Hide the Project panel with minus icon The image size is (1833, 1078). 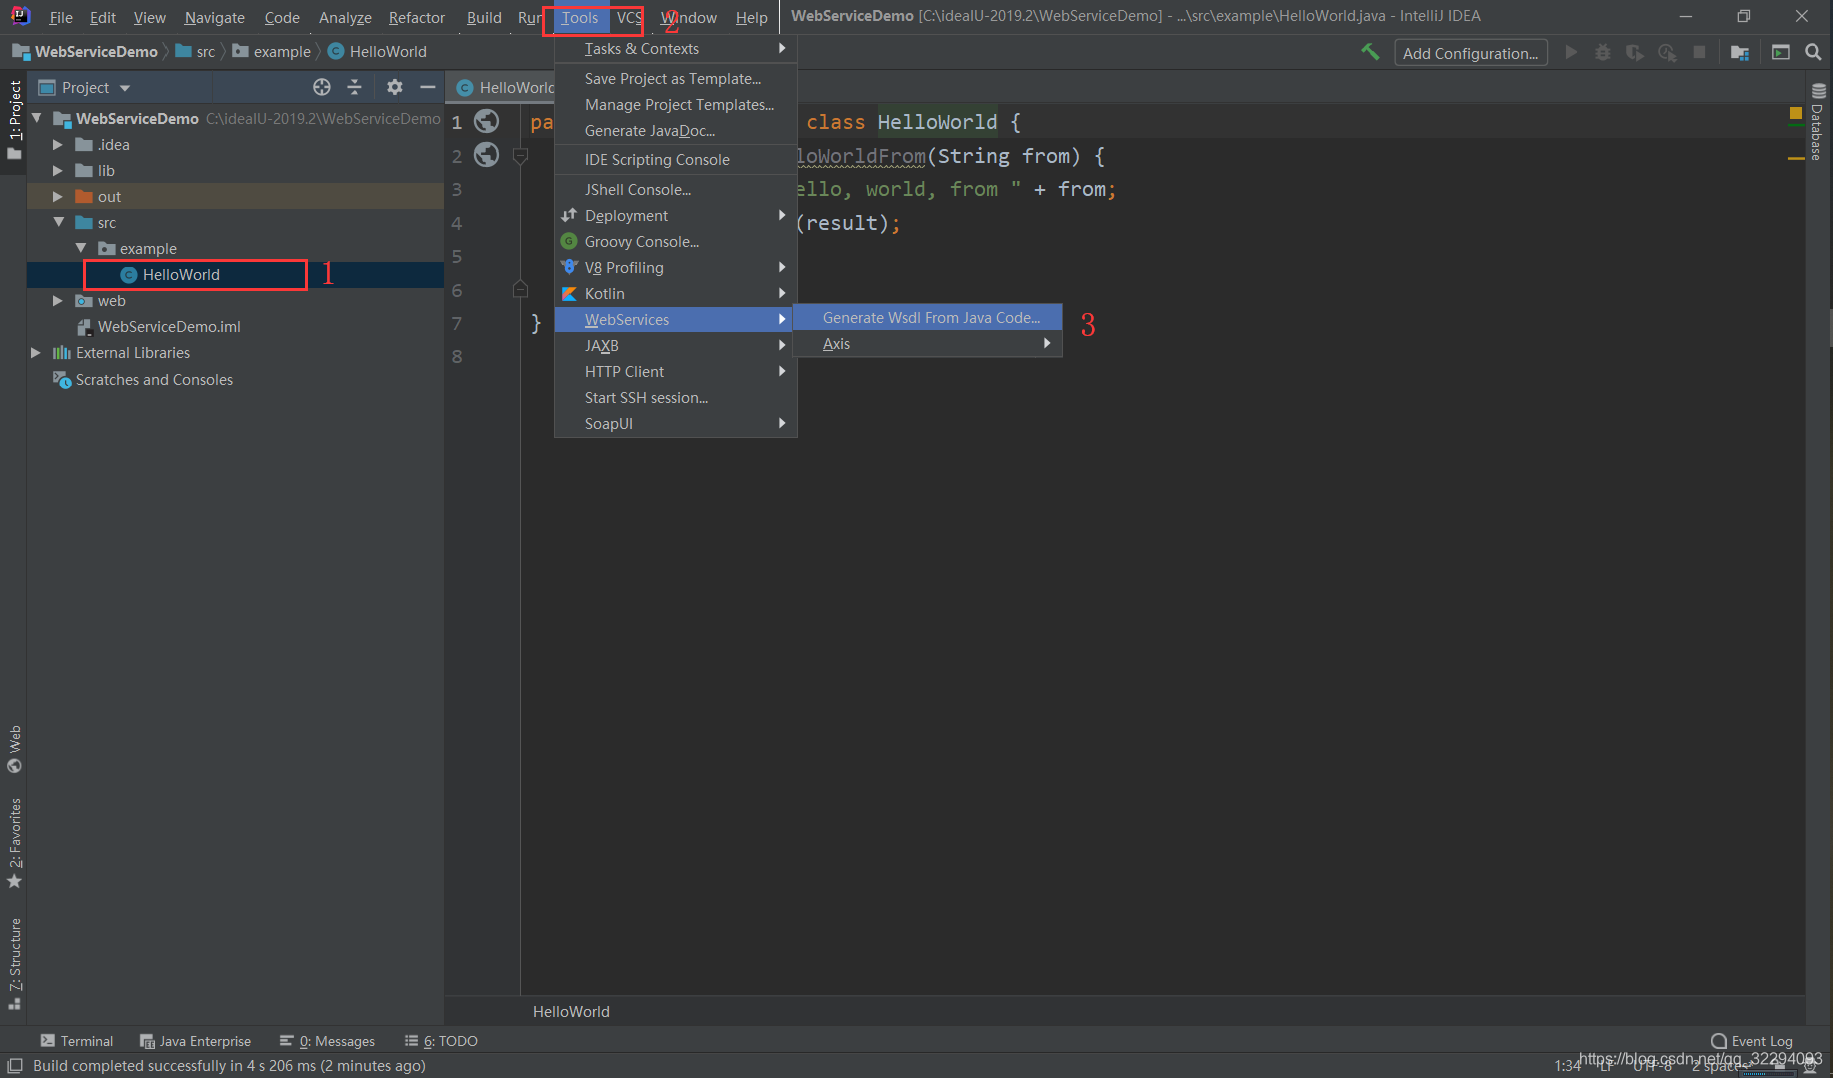coord(428,87)
